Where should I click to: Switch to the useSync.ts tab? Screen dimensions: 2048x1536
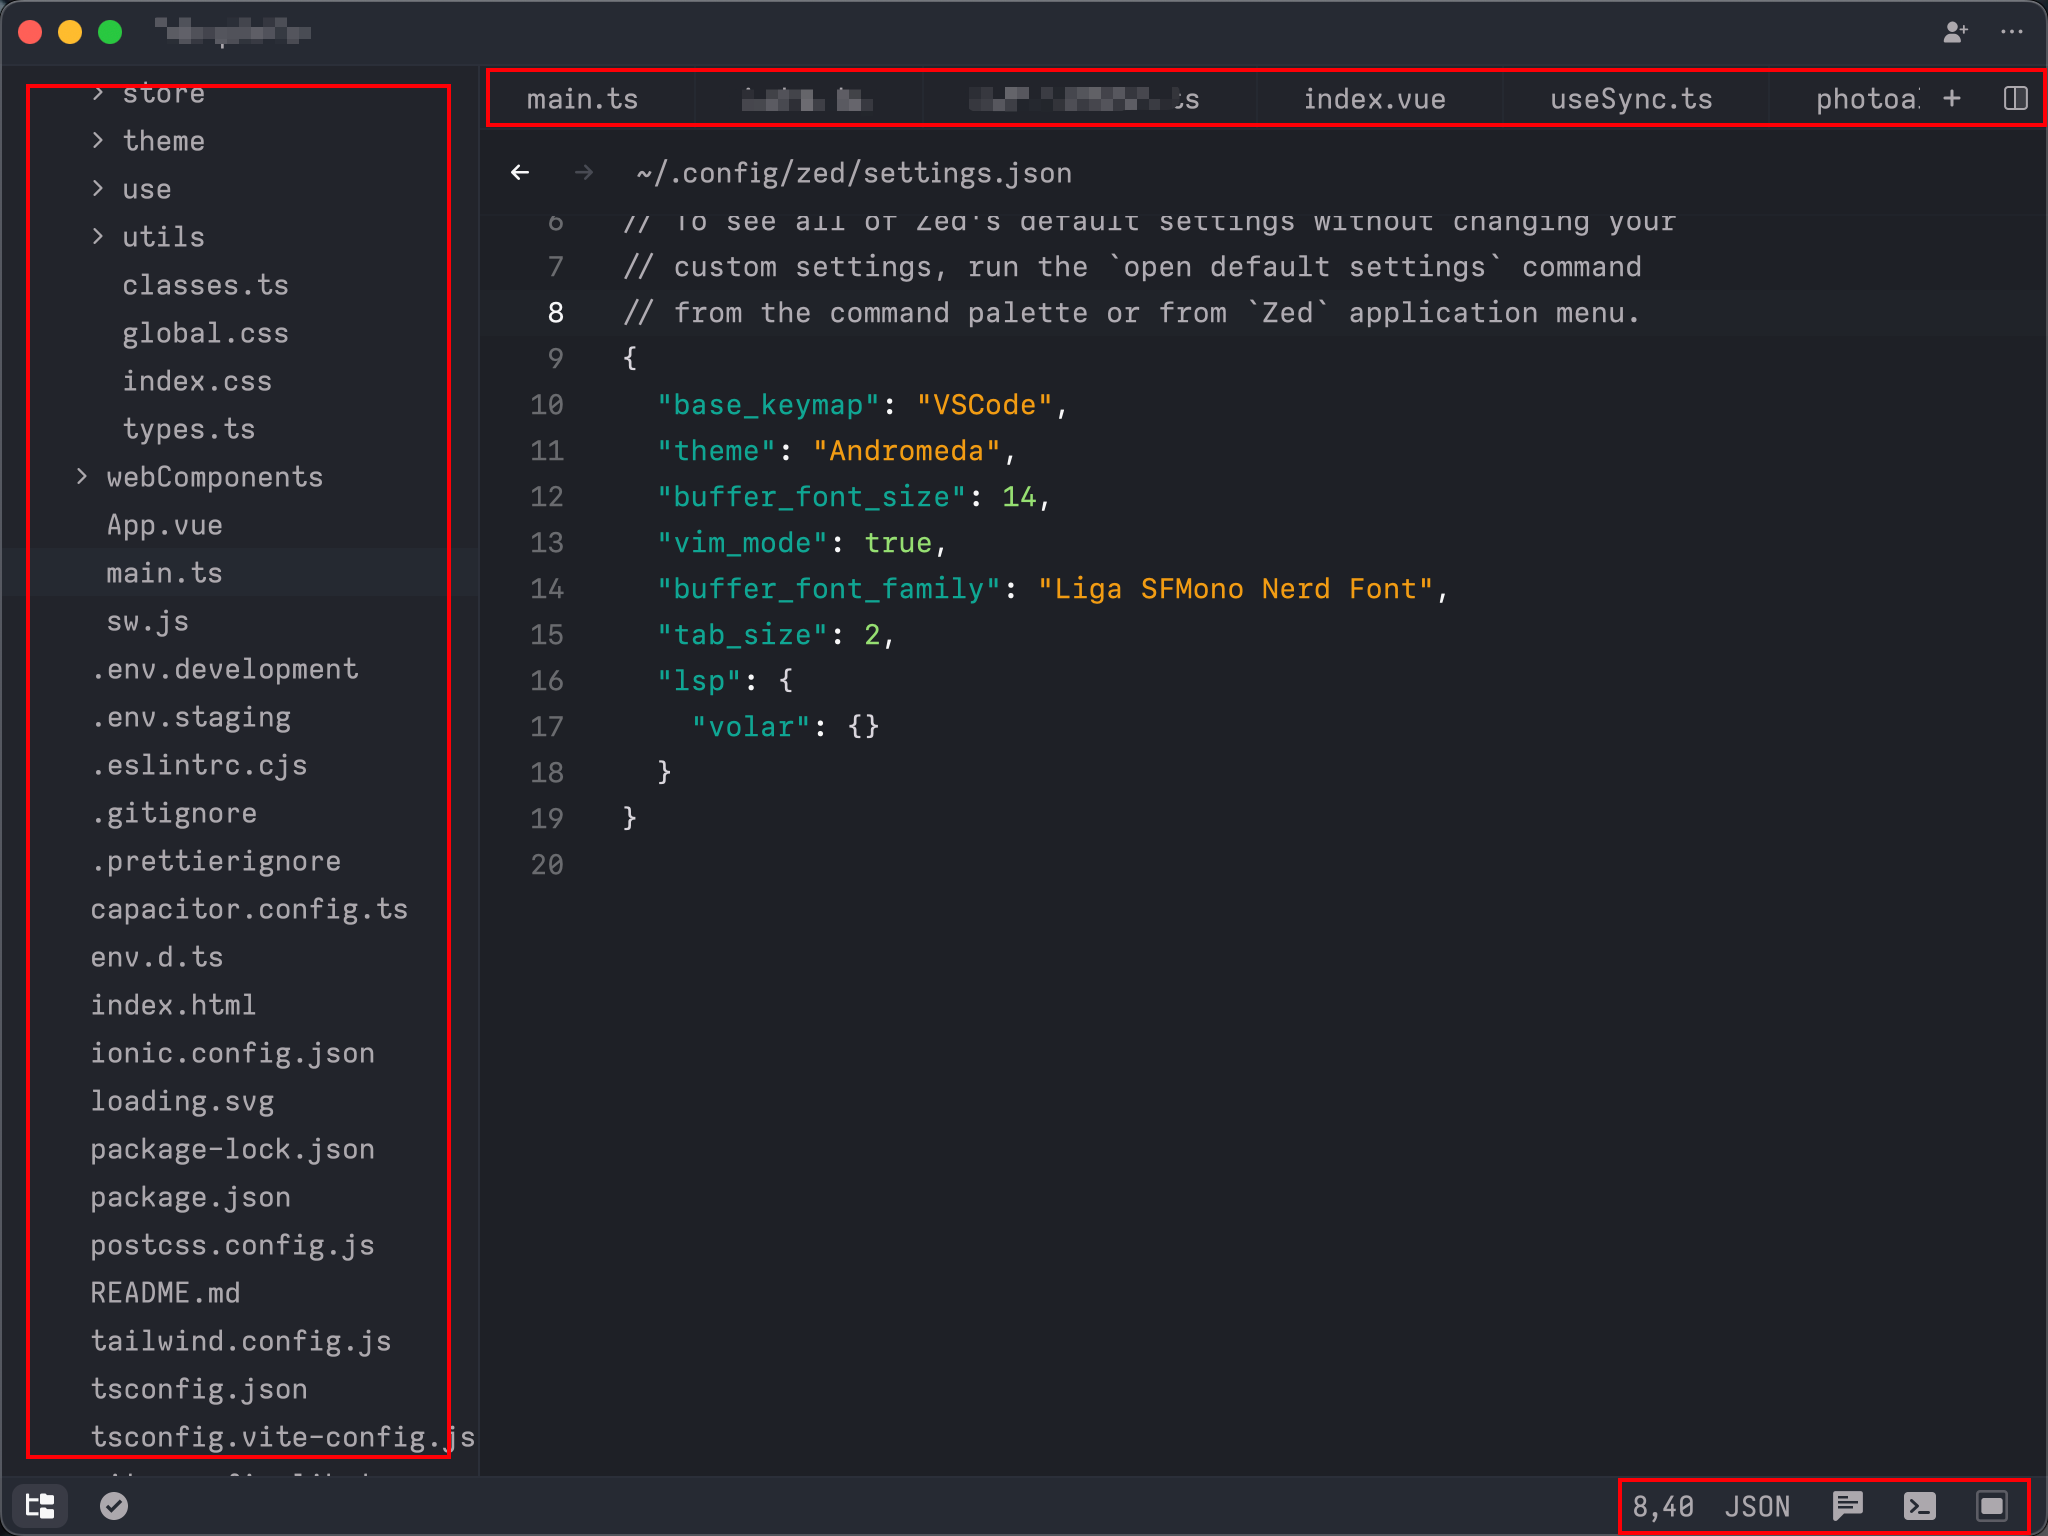(x=1631, y=99)
